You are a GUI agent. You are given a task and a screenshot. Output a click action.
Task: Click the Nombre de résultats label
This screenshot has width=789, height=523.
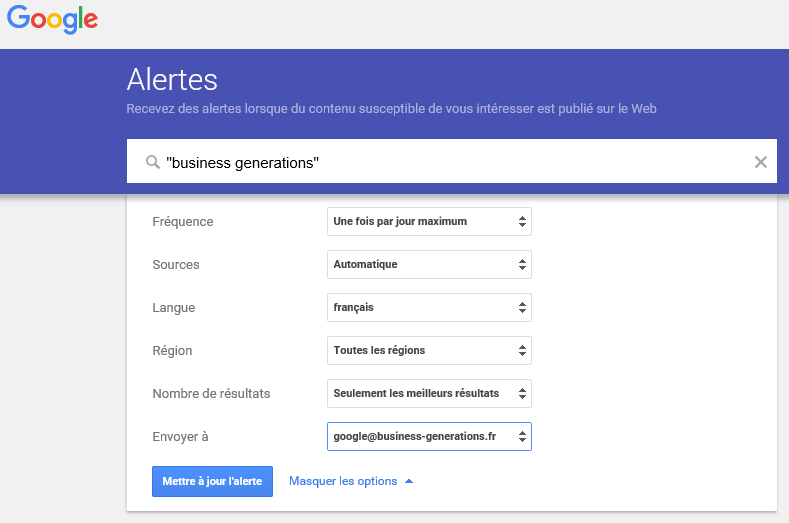pos(211,394)
